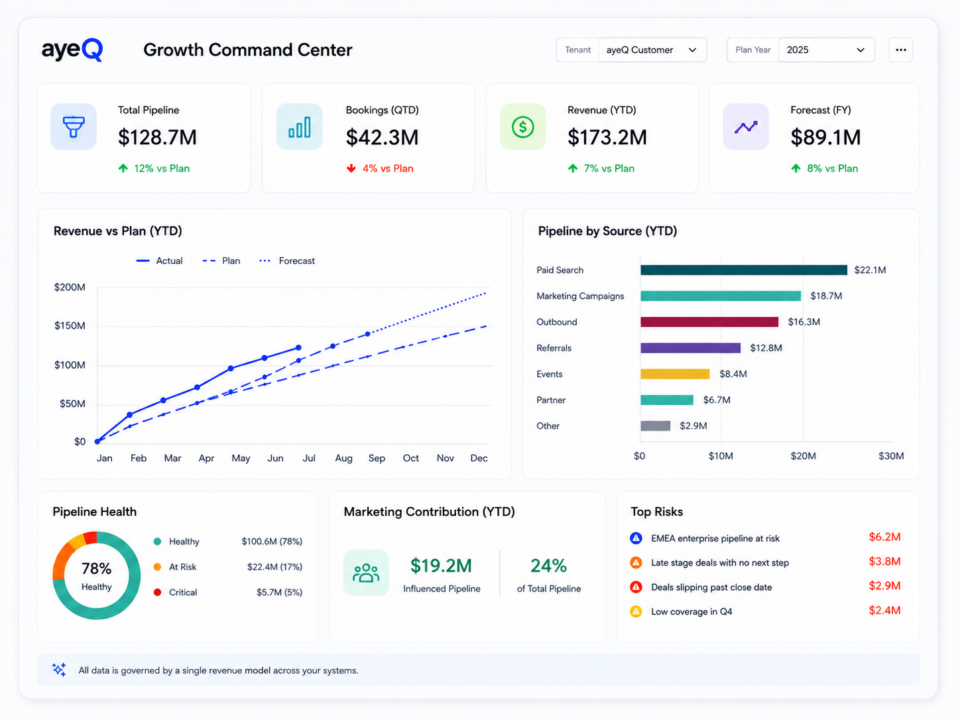The image size is (960, 720).
Task: Open the Tenant ayeQ Customer dropdown
Action: tap(652, 50)
